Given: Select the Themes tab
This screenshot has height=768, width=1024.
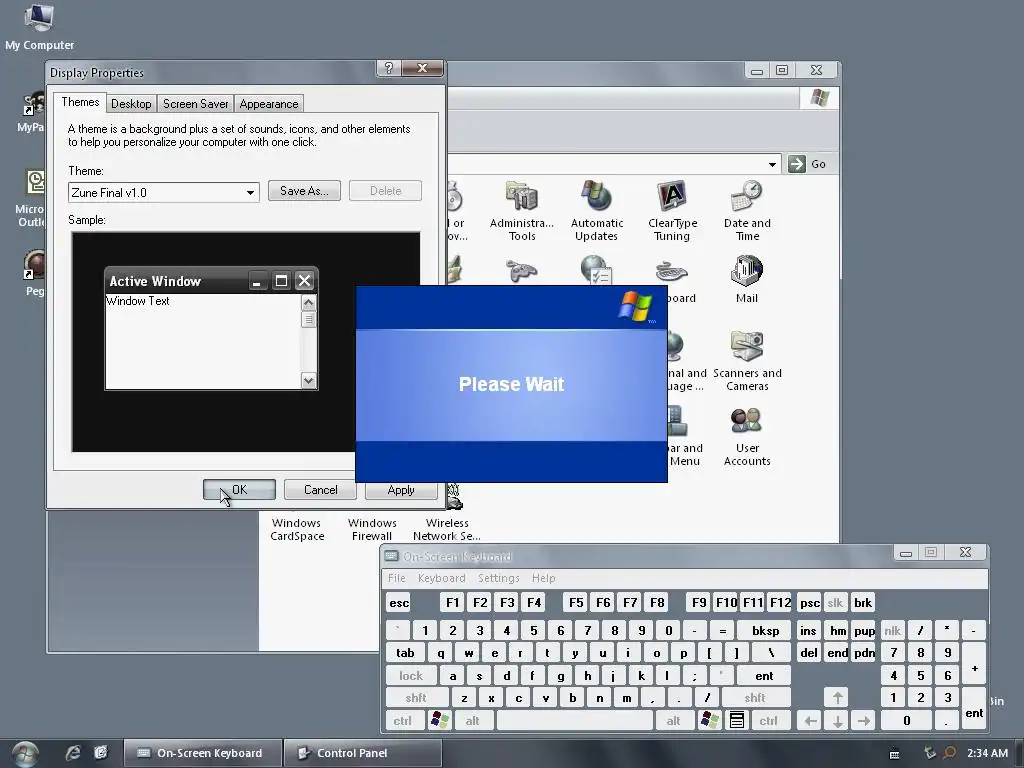Looking at the screenshot, I should (x=80, y=103).
